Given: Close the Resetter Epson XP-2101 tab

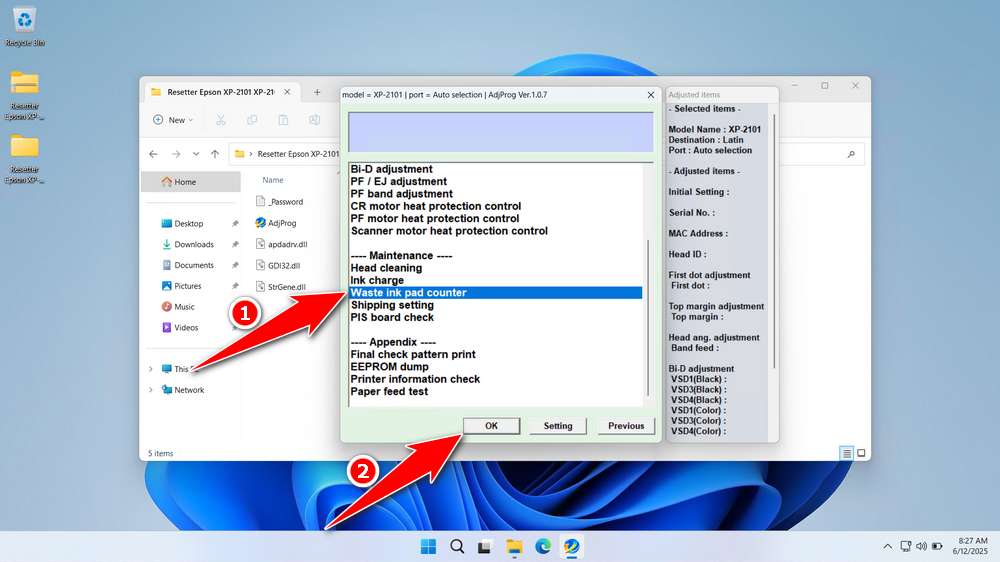Looking at the screenshot, I should (287, 92).
